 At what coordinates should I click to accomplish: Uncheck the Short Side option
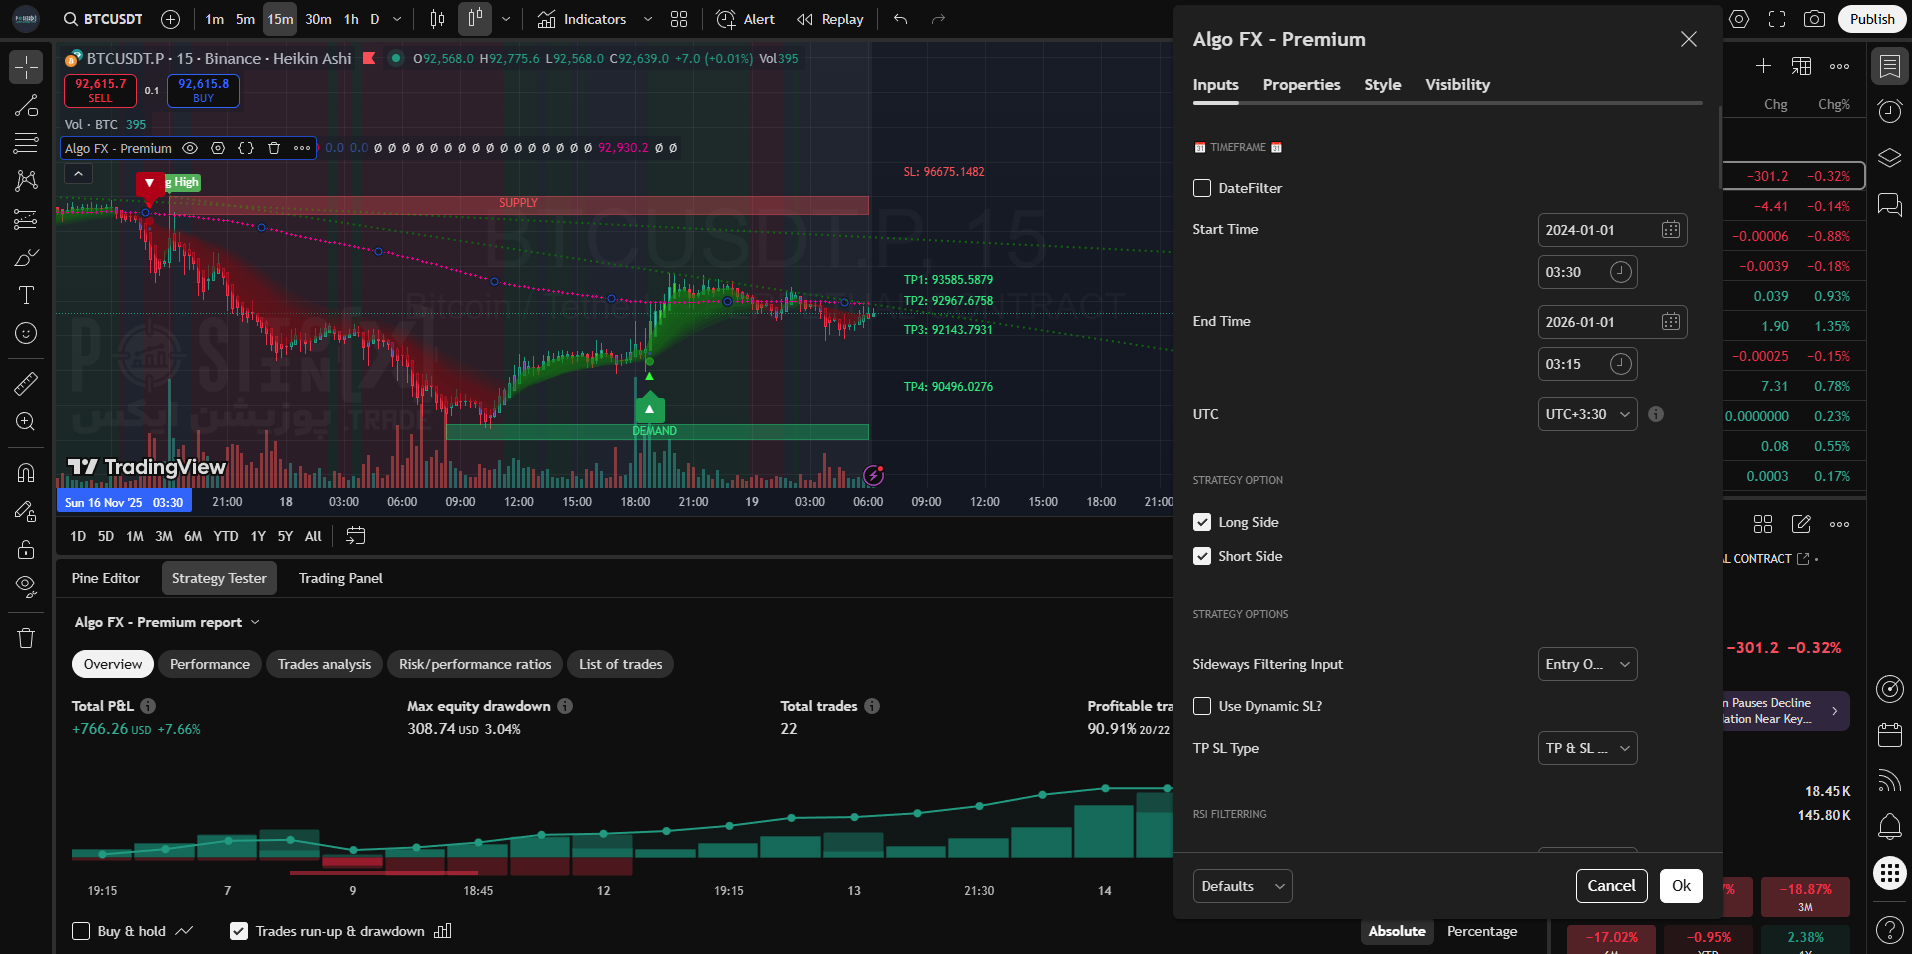point(1202,556)
